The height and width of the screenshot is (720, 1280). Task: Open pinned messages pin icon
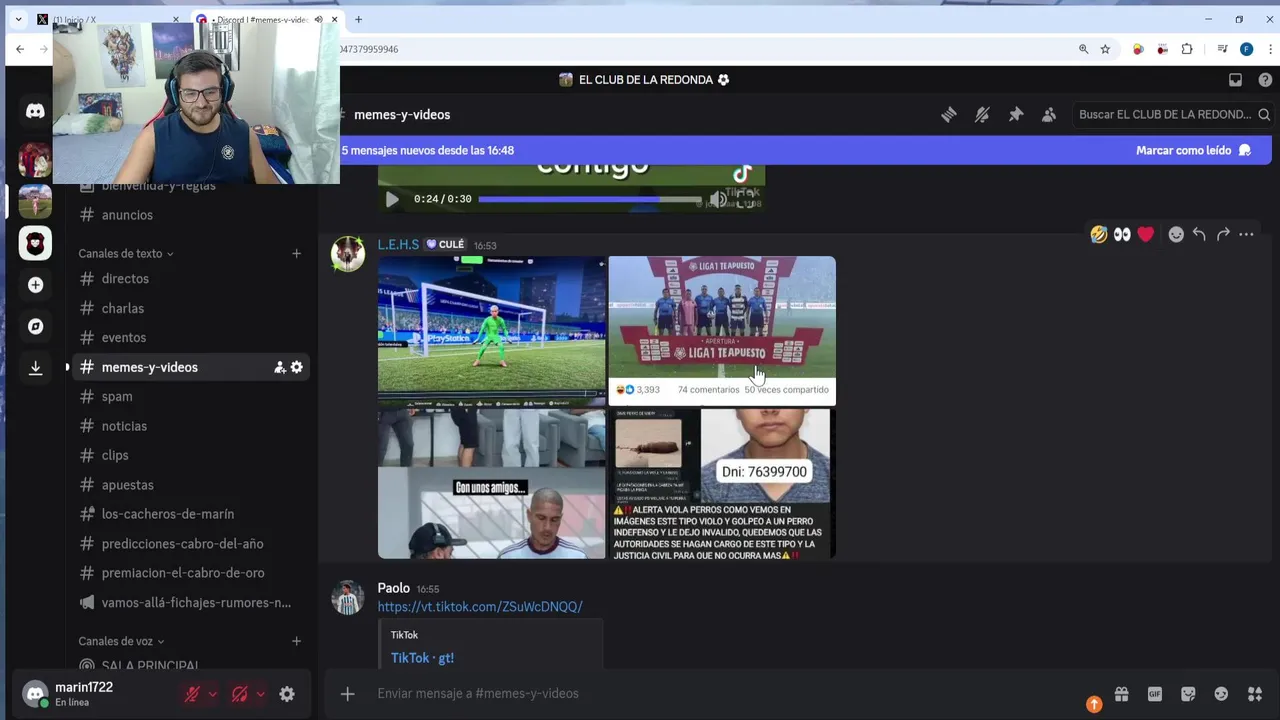1015,115
